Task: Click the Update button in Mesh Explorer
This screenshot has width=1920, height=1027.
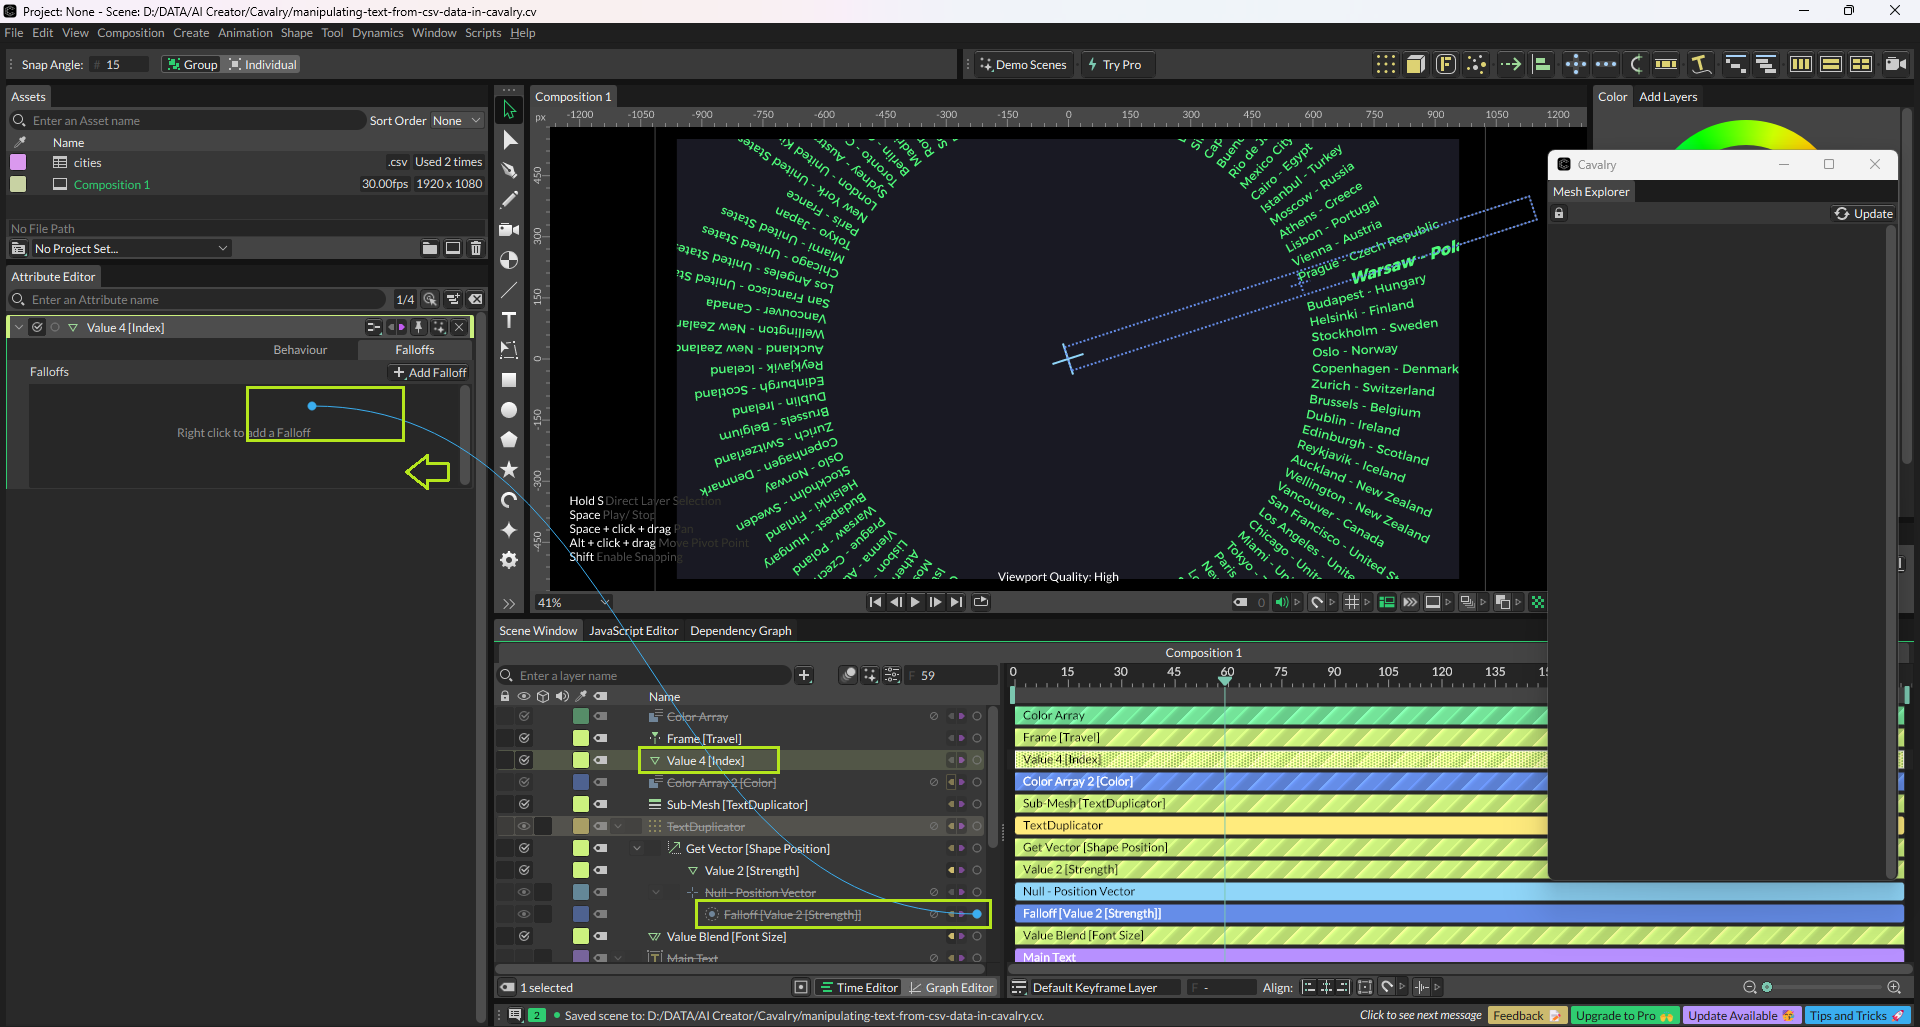Action: tap(1863, 214)
